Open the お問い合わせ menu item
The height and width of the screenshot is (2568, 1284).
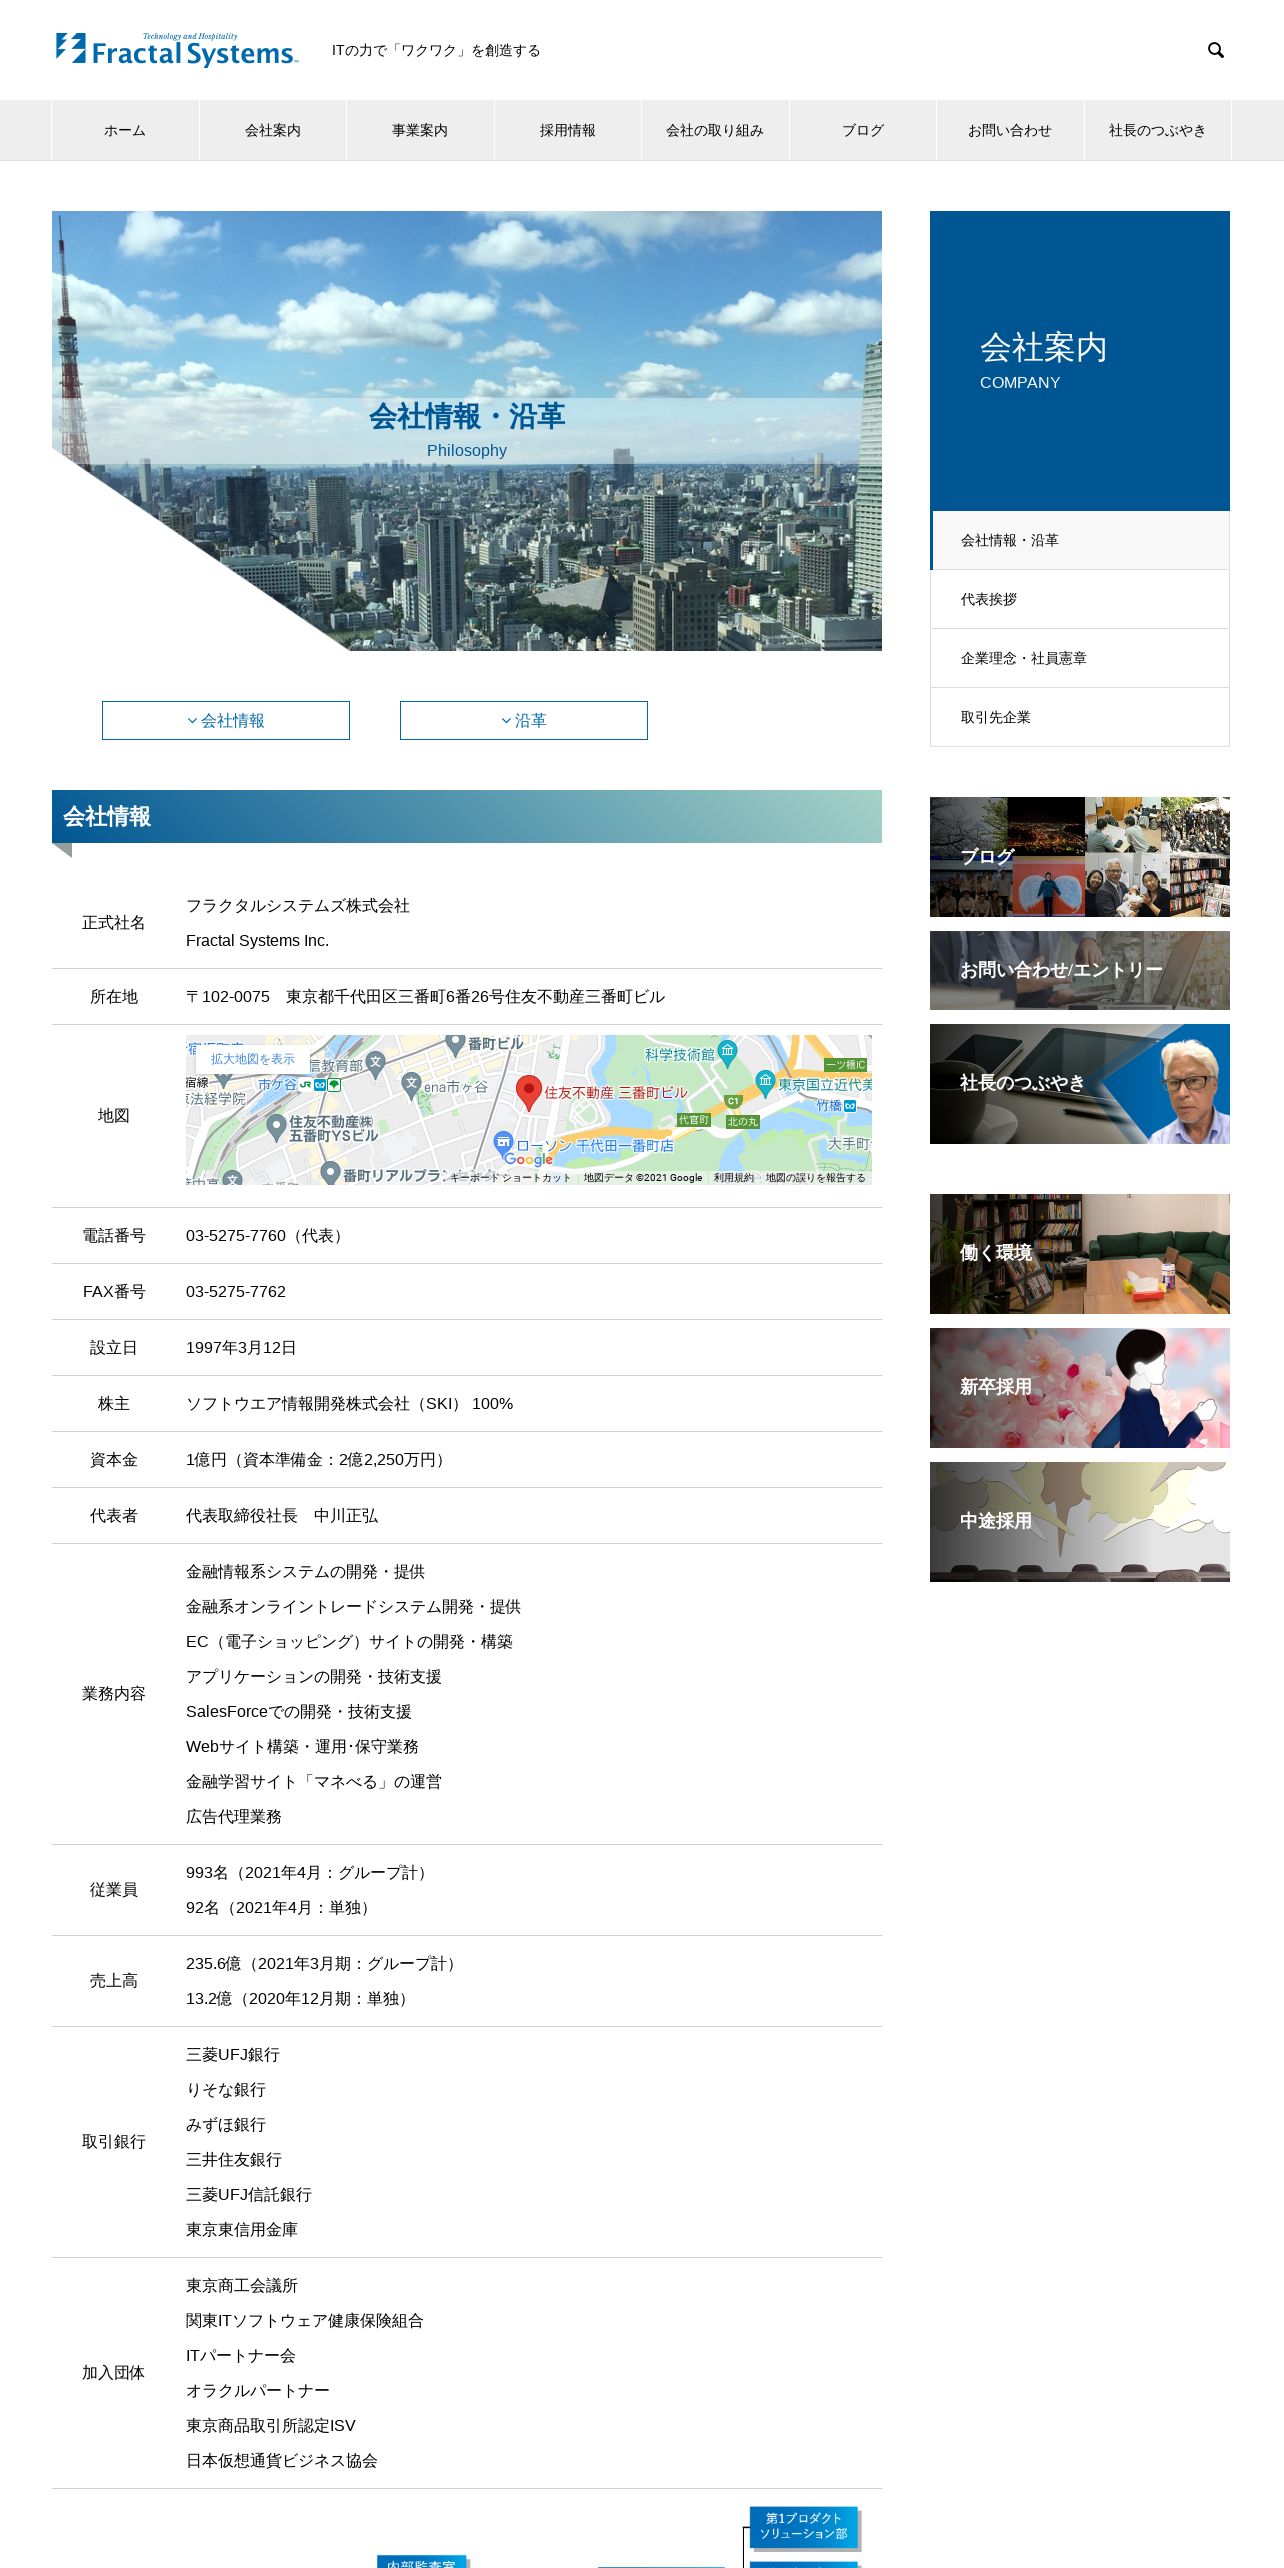coord(1010,130)
